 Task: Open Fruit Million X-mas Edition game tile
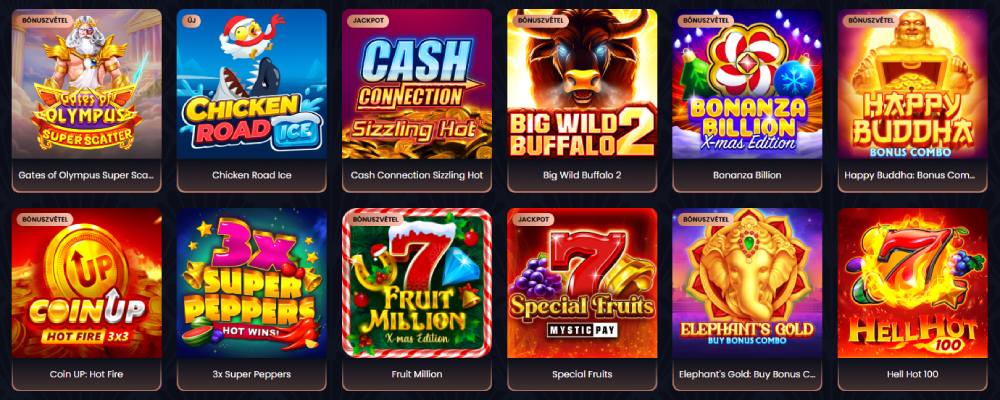pyautogui.click(x=417, y=283)
